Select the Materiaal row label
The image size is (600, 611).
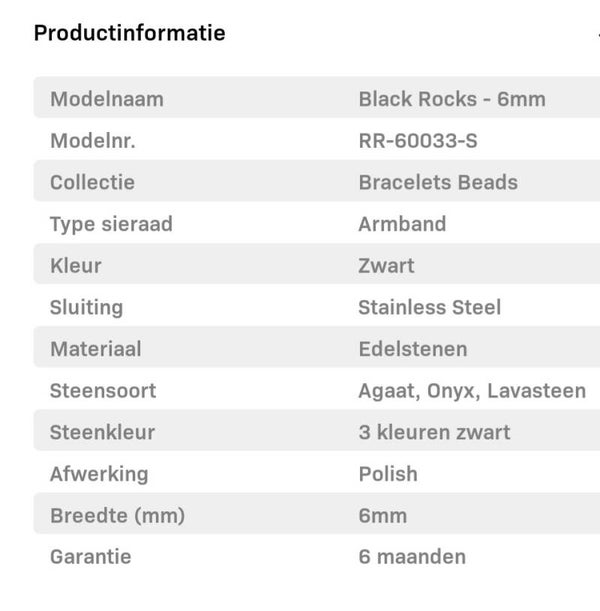click(x=96, y=349)
